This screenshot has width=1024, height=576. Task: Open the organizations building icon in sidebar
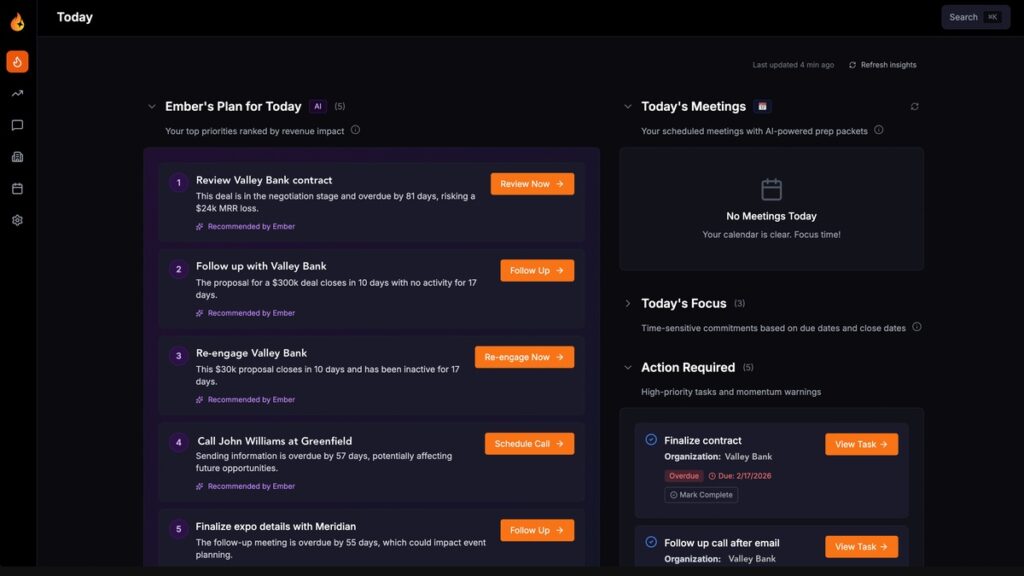coord(17,157)
